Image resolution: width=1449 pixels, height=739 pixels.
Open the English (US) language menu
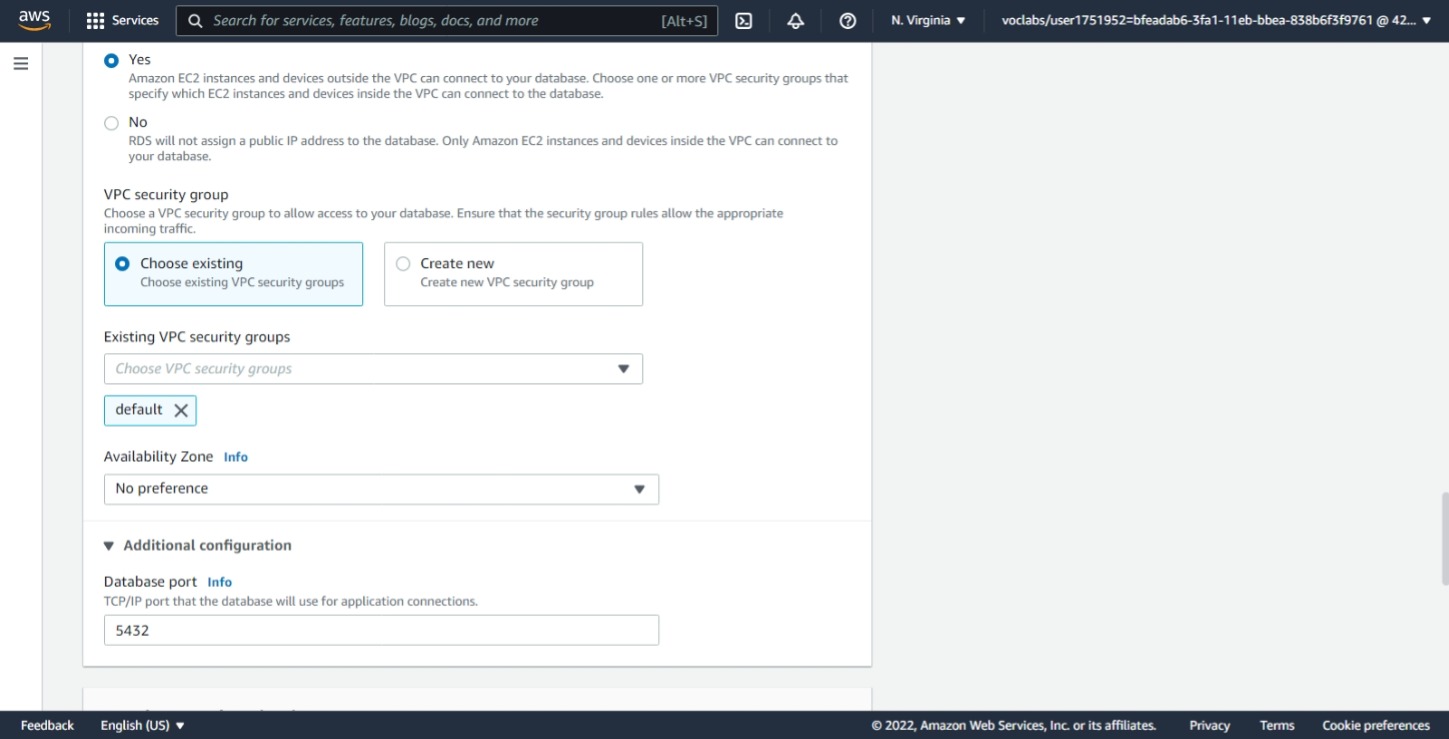coord(142,725)
